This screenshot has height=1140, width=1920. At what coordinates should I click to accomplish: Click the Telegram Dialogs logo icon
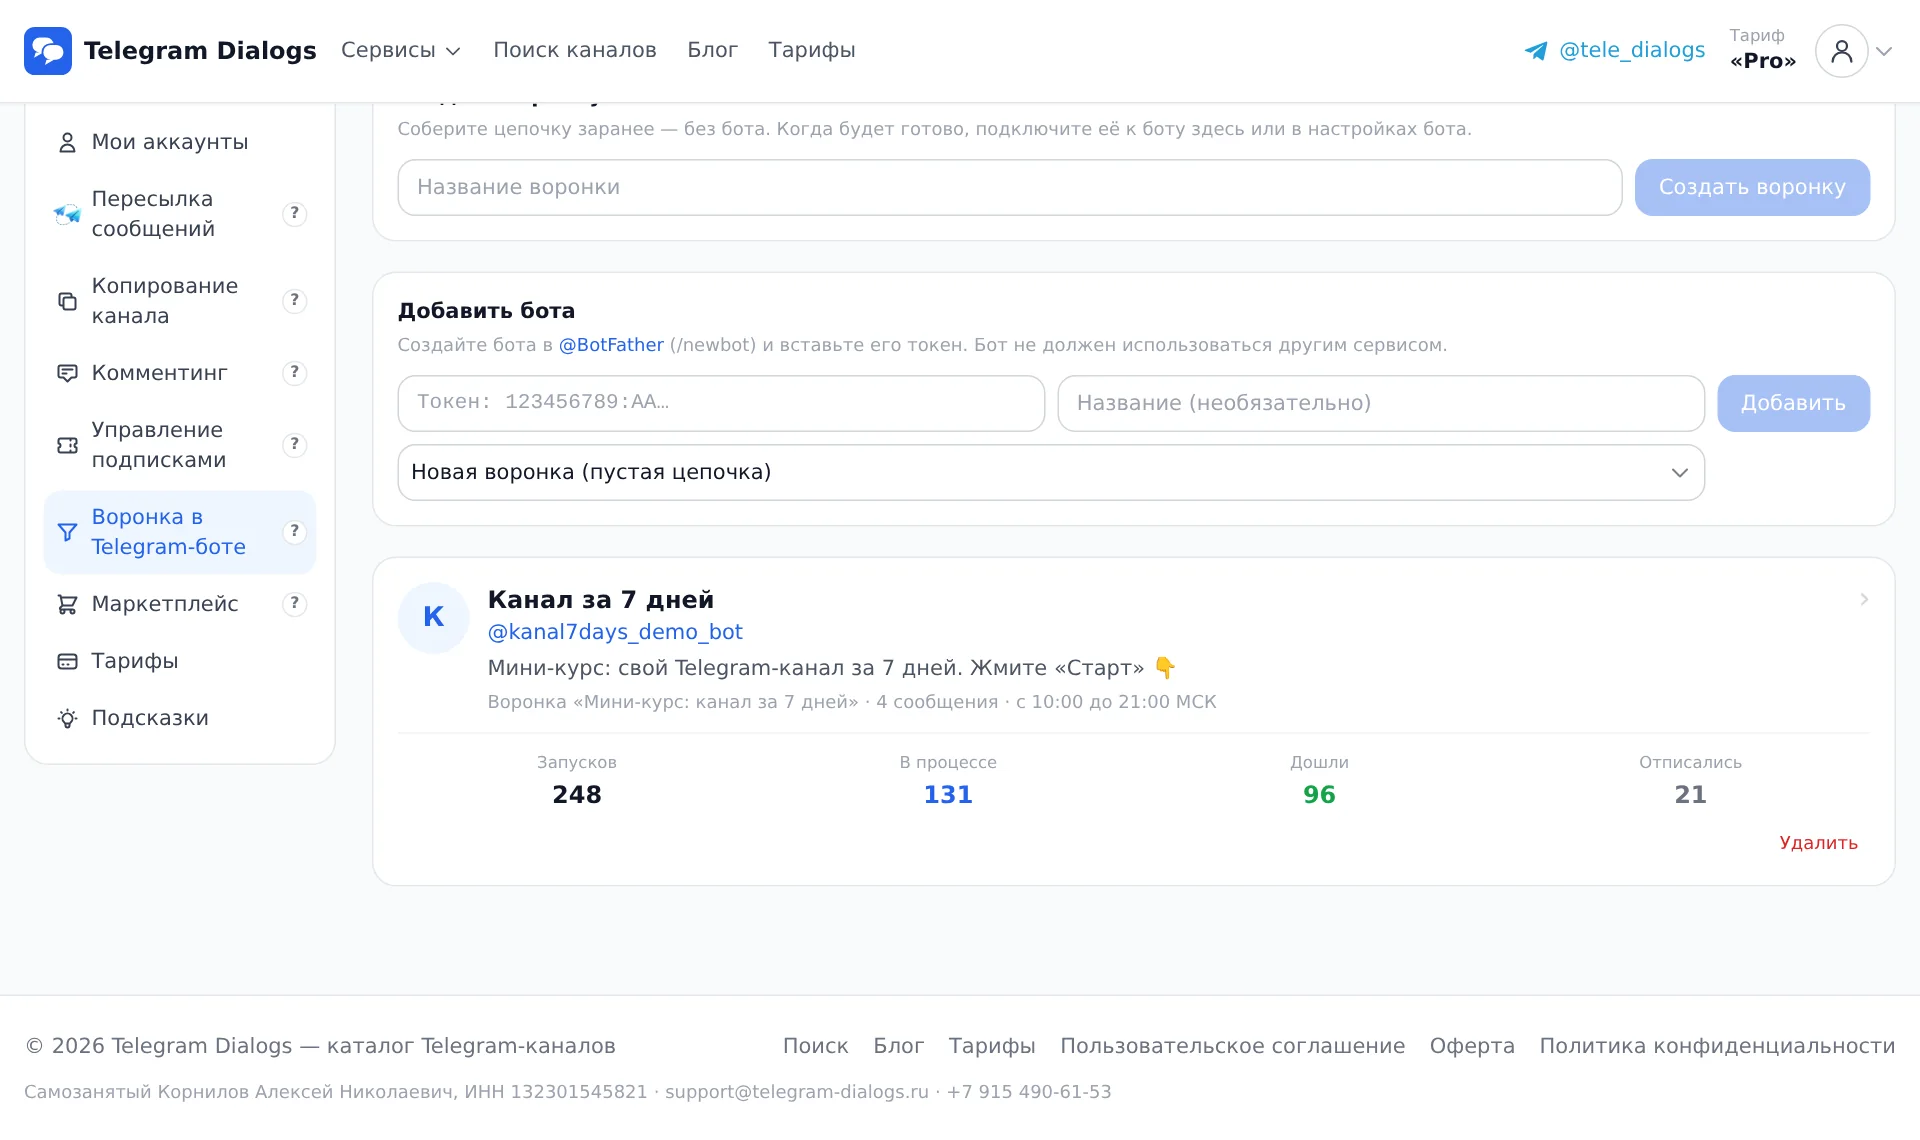click(48, 51)
